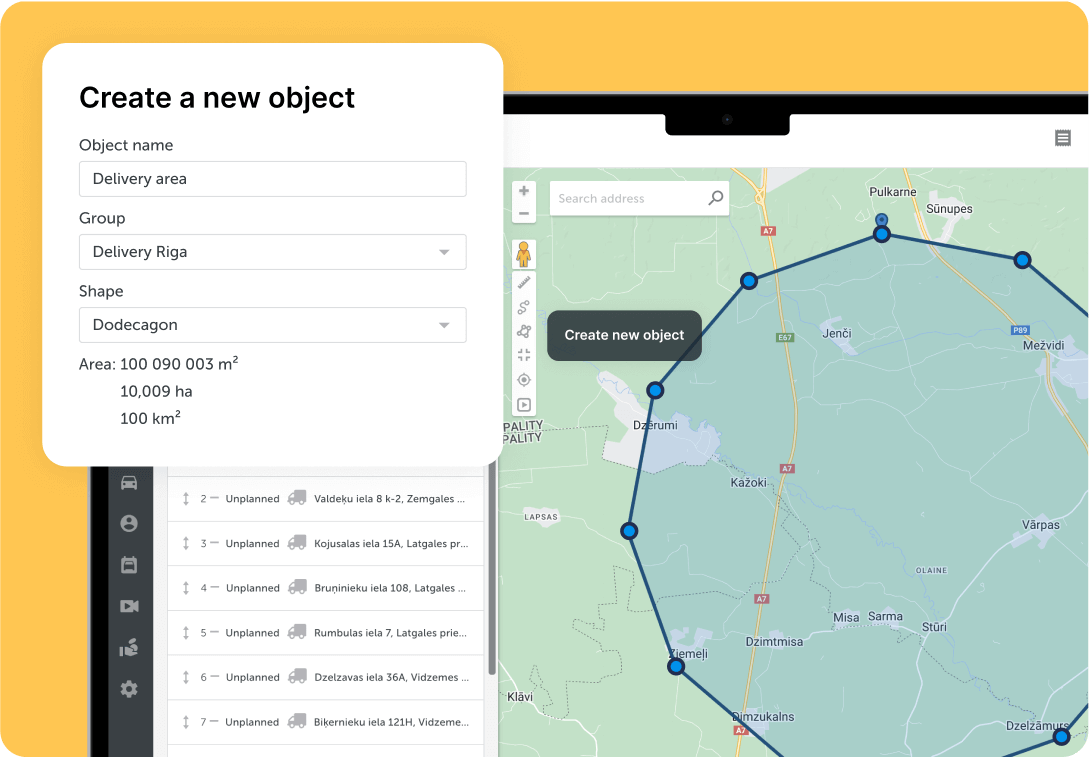Image resolution: width=1089 pixels, height=757 pixels.
Task: Click the reorder arrows for row 4
Action: click(185, 588)
